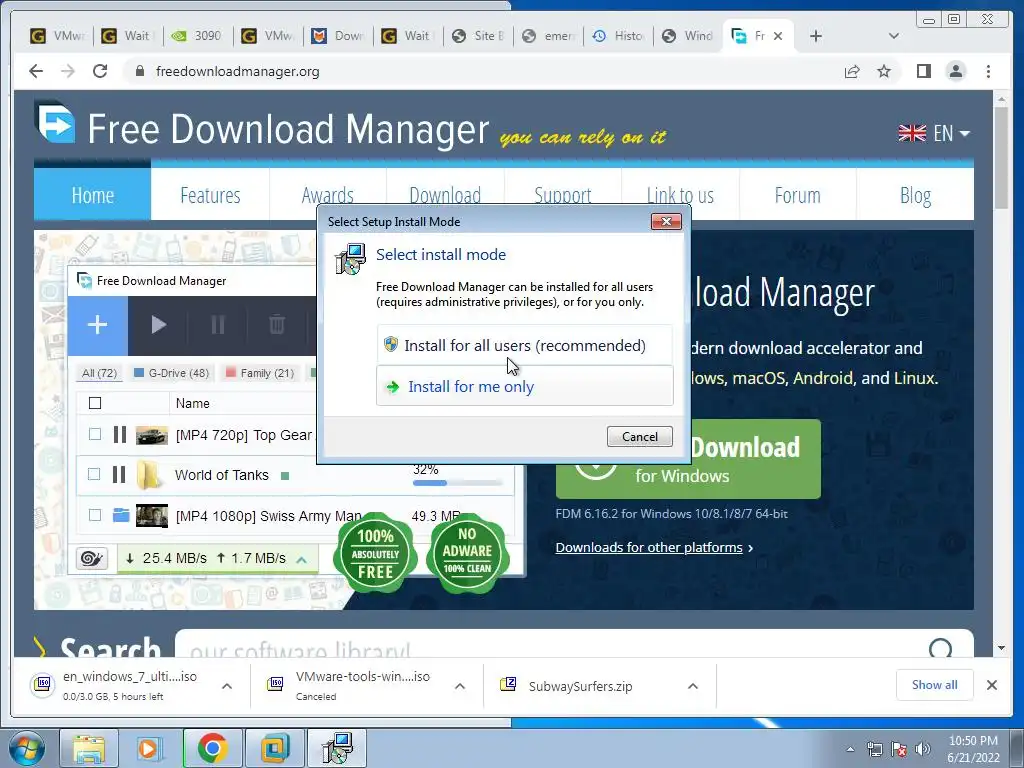1024x768 pixels.
Task: Open the Awards menu item
Action: pos(328,195)
